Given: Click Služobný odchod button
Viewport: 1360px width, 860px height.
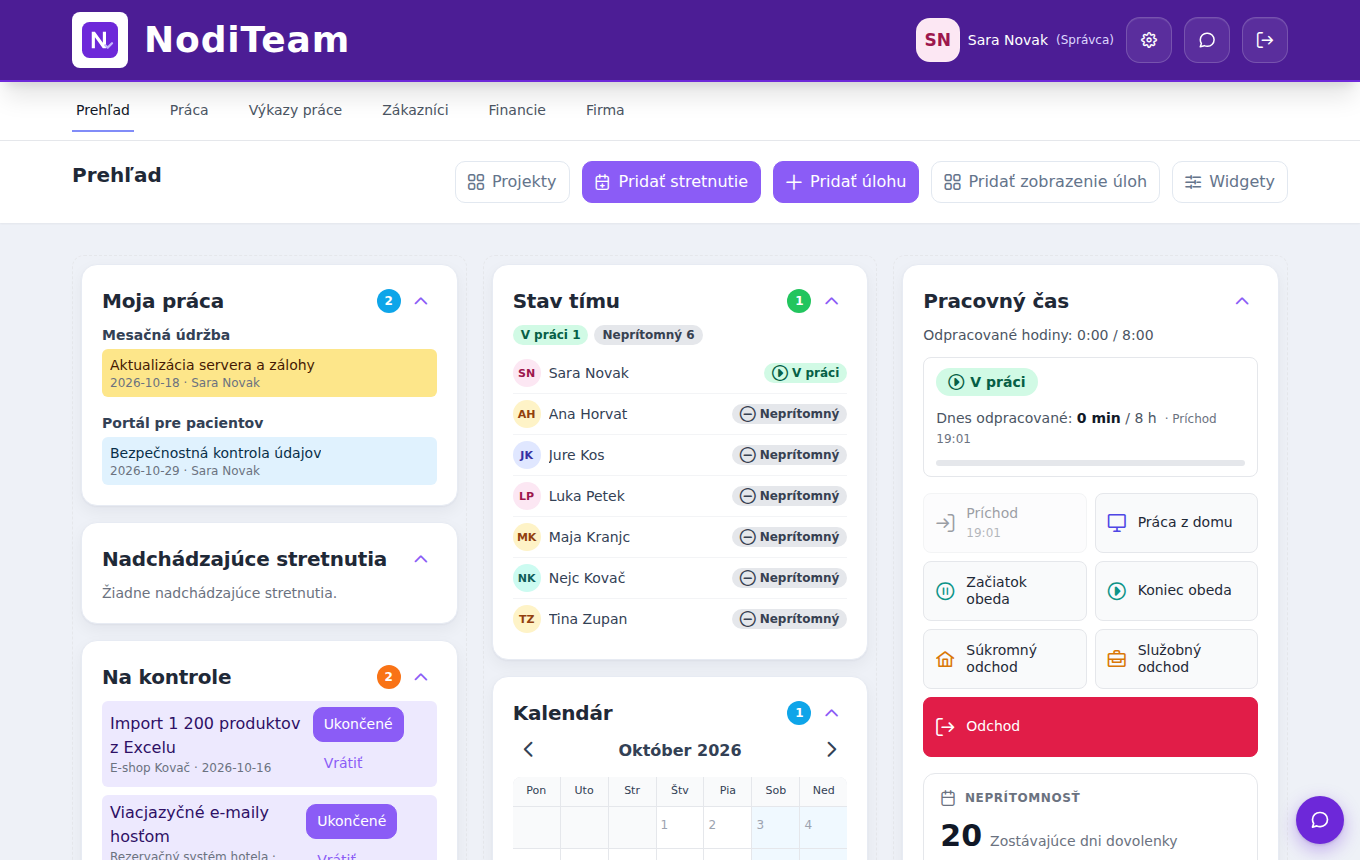Looking at the screenshot, I should click(1176, 658).
